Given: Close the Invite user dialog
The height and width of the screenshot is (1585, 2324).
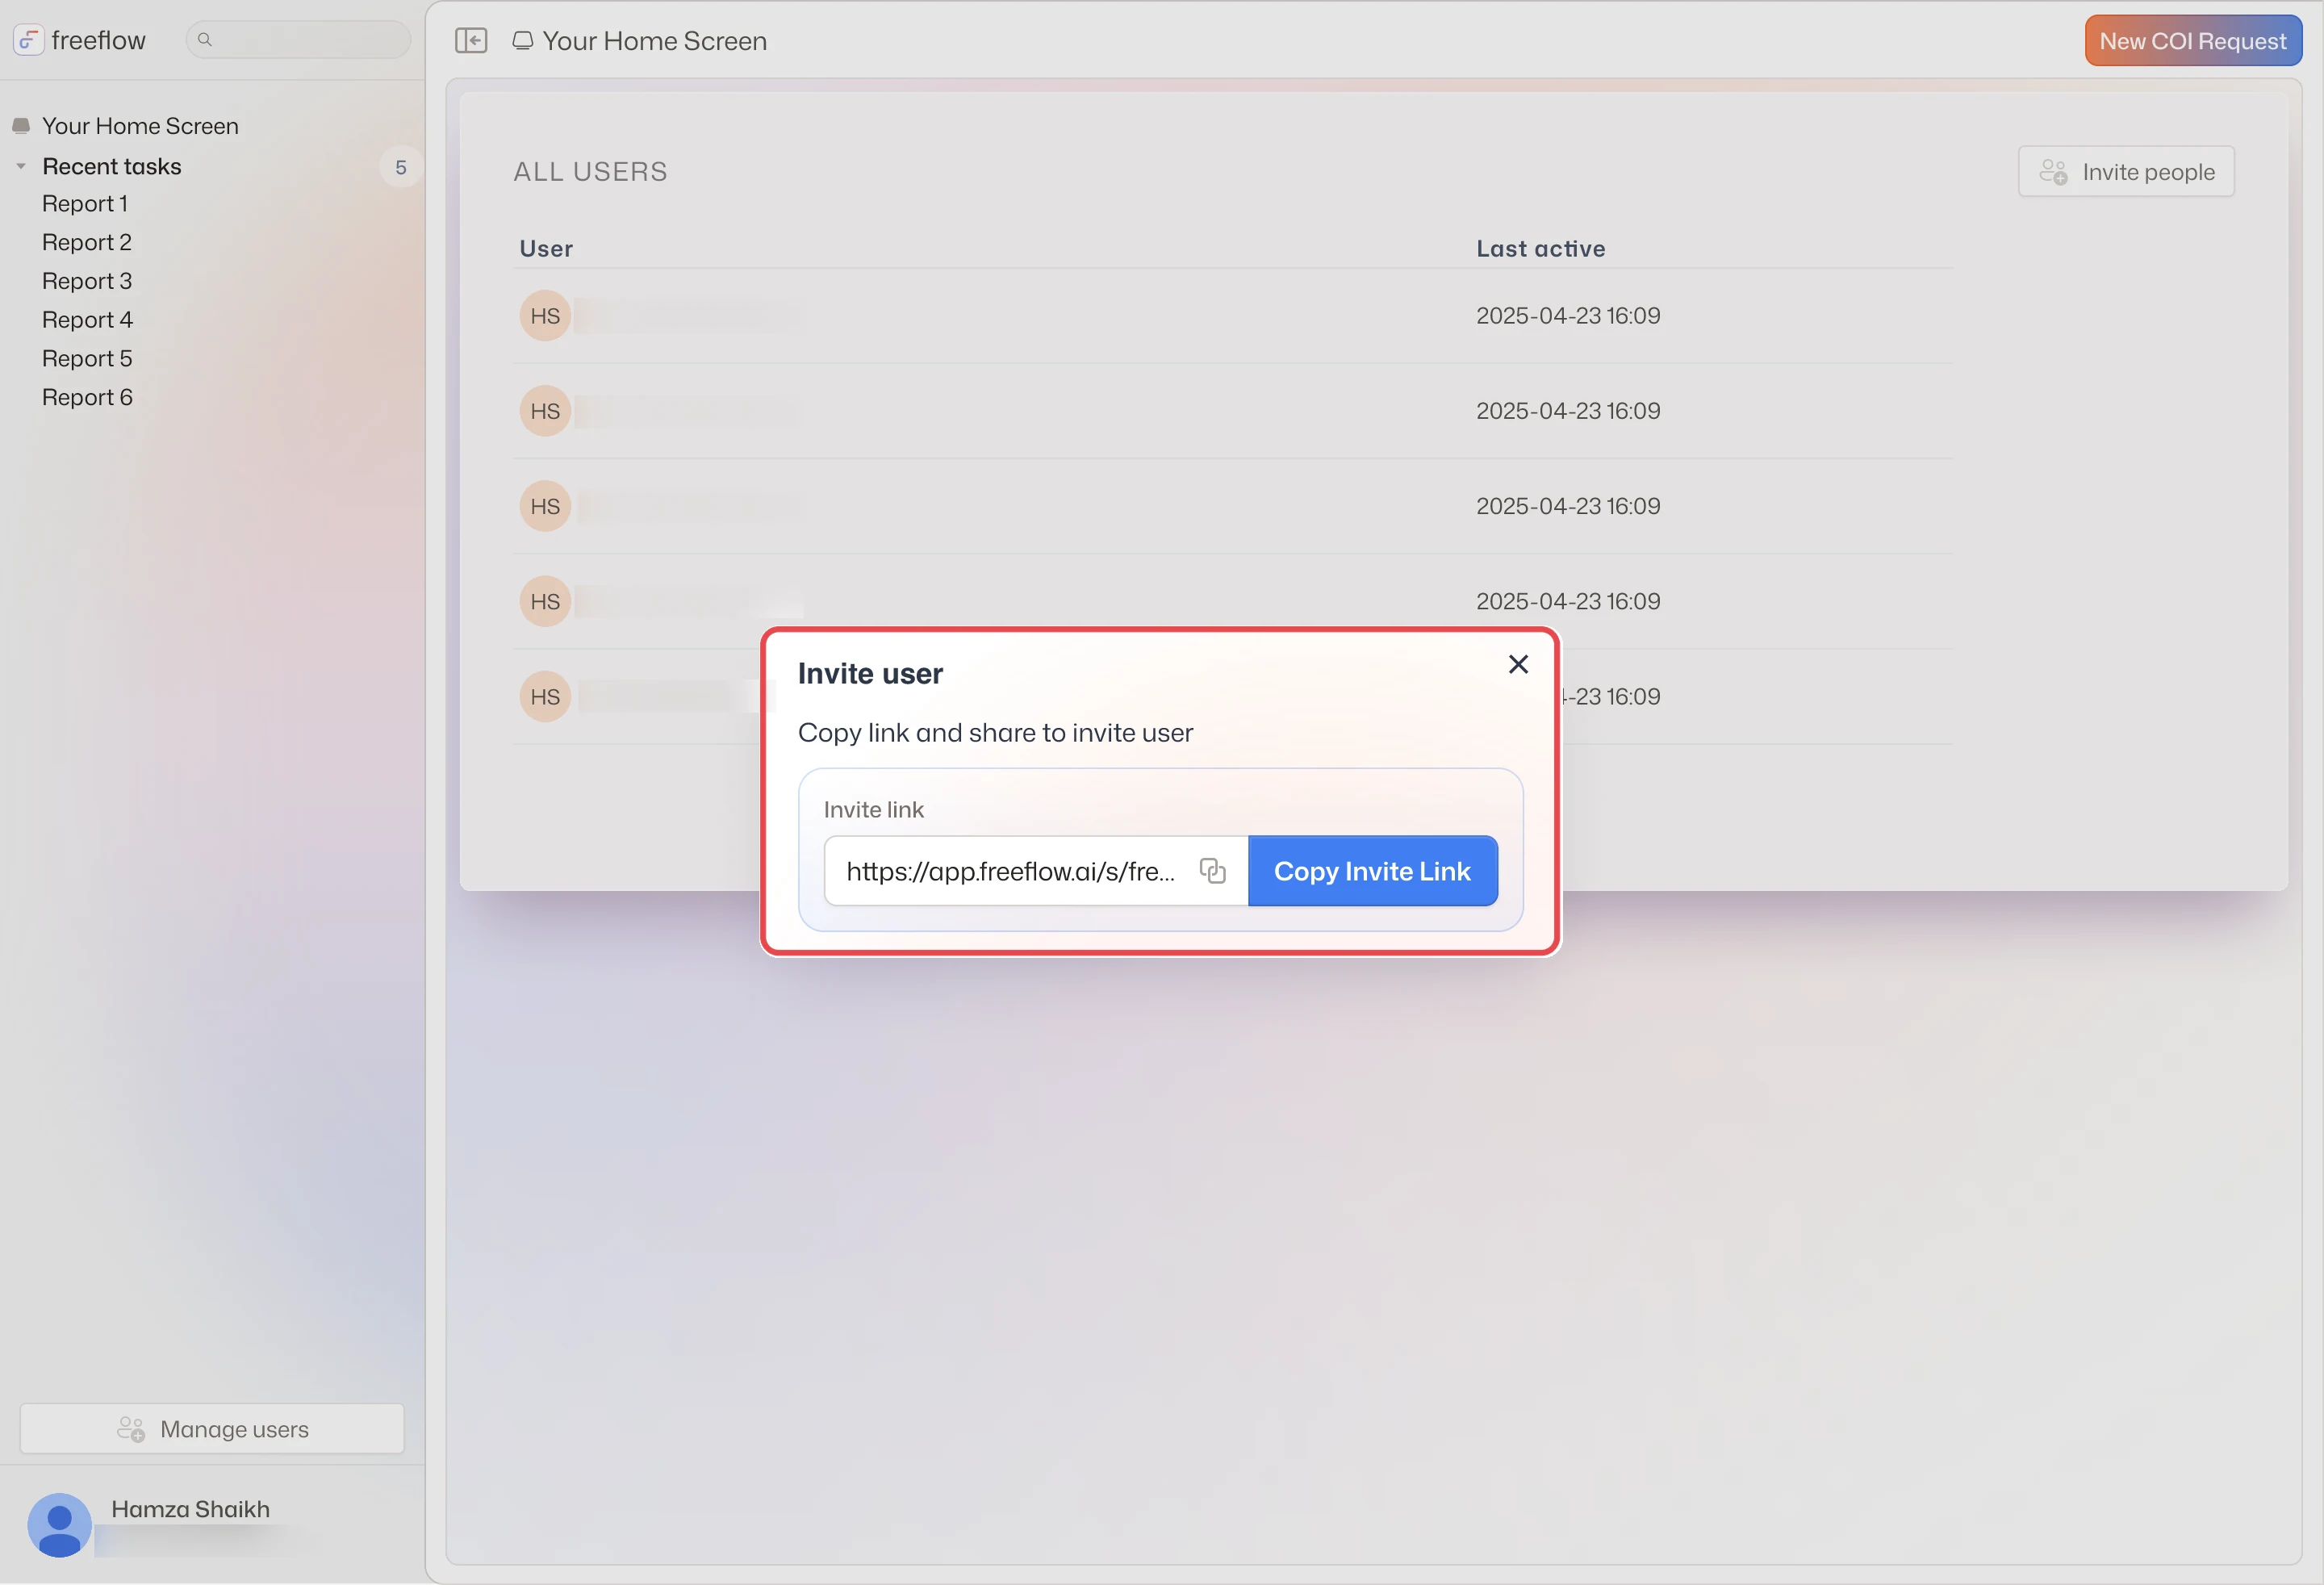Looking at the screenshot, I should pyautogui.click(x=1517, y=665).
